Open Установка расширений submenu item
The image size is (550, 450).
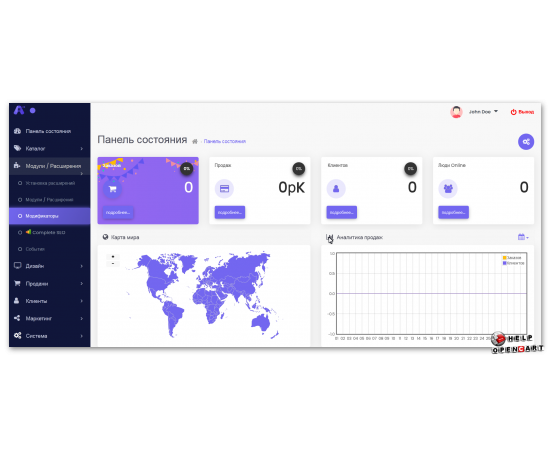[50, 183]
